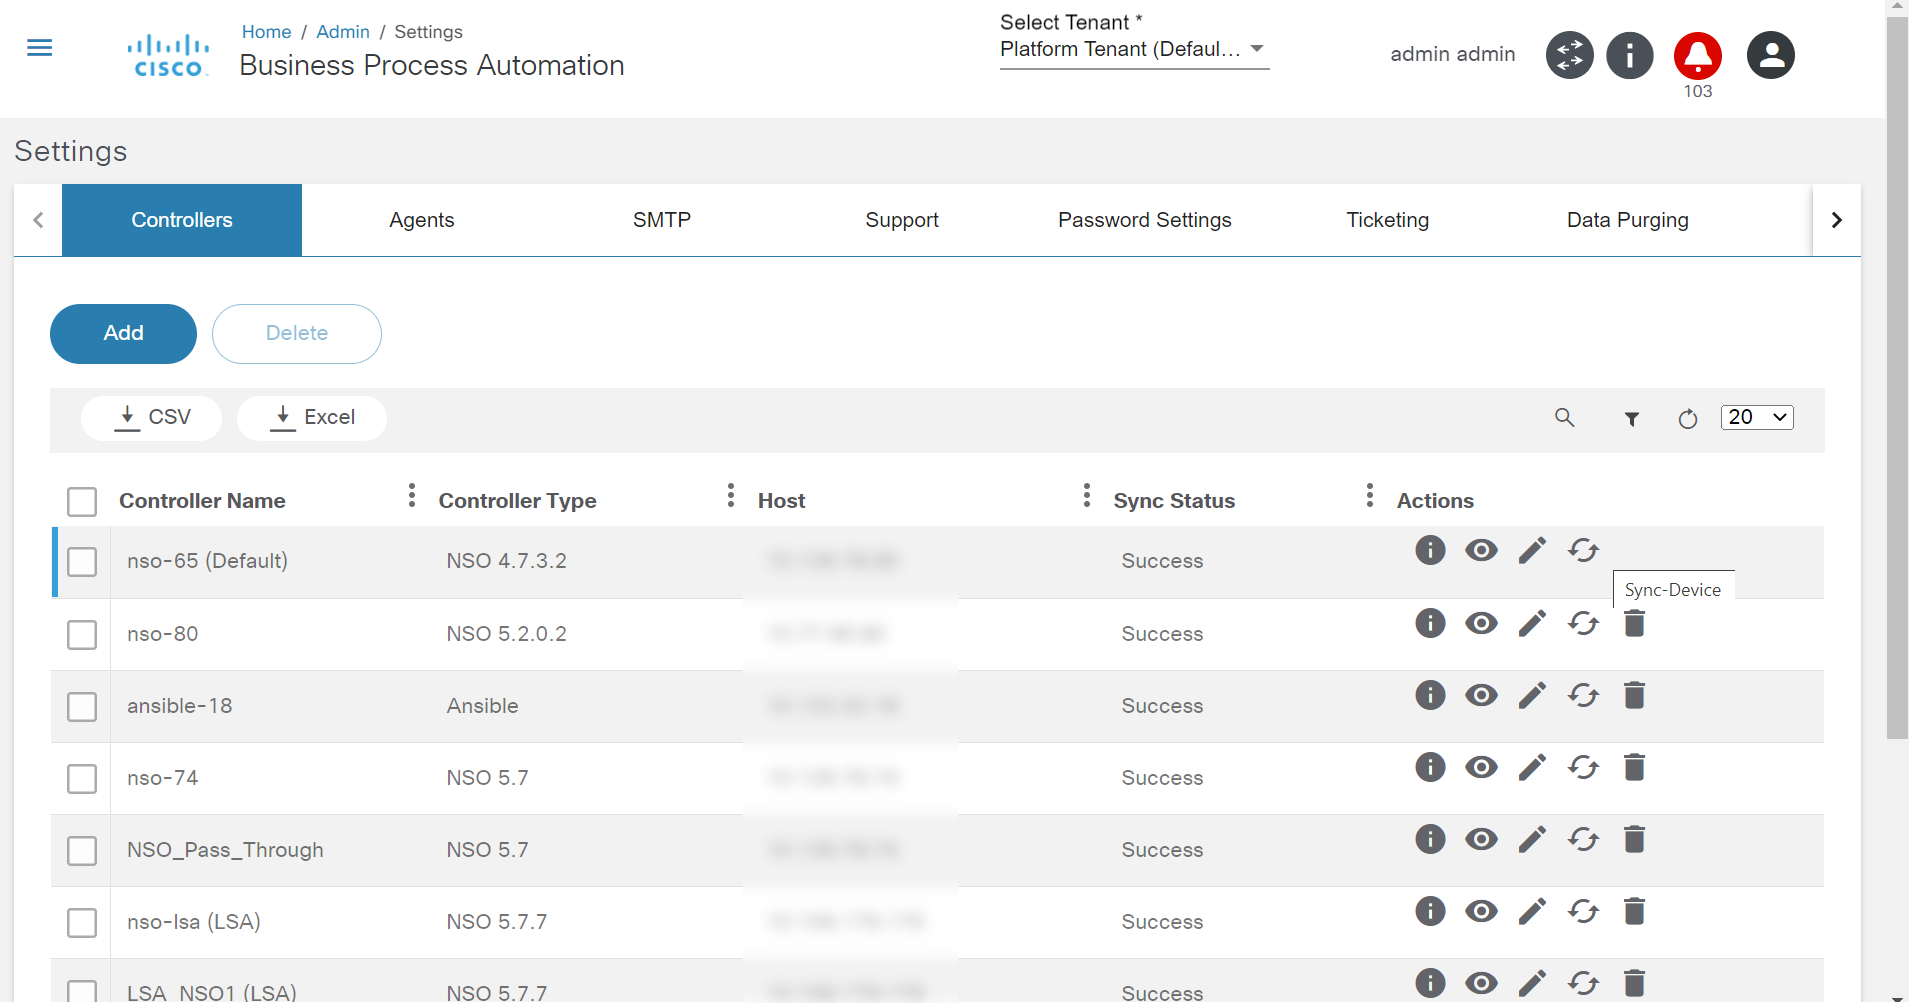Viewport: 1909px width, 1003px height.
Task: Open the Password Settings tab
Action: click(1144, 220)
